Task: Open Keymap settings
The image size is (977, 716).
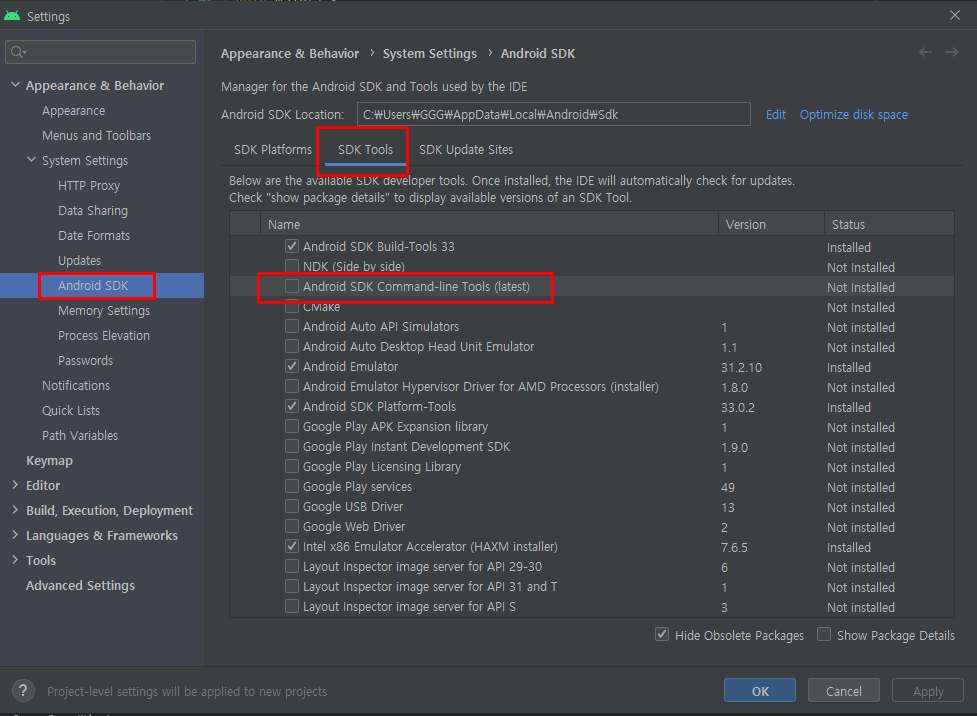Action: tap(49, 461)
